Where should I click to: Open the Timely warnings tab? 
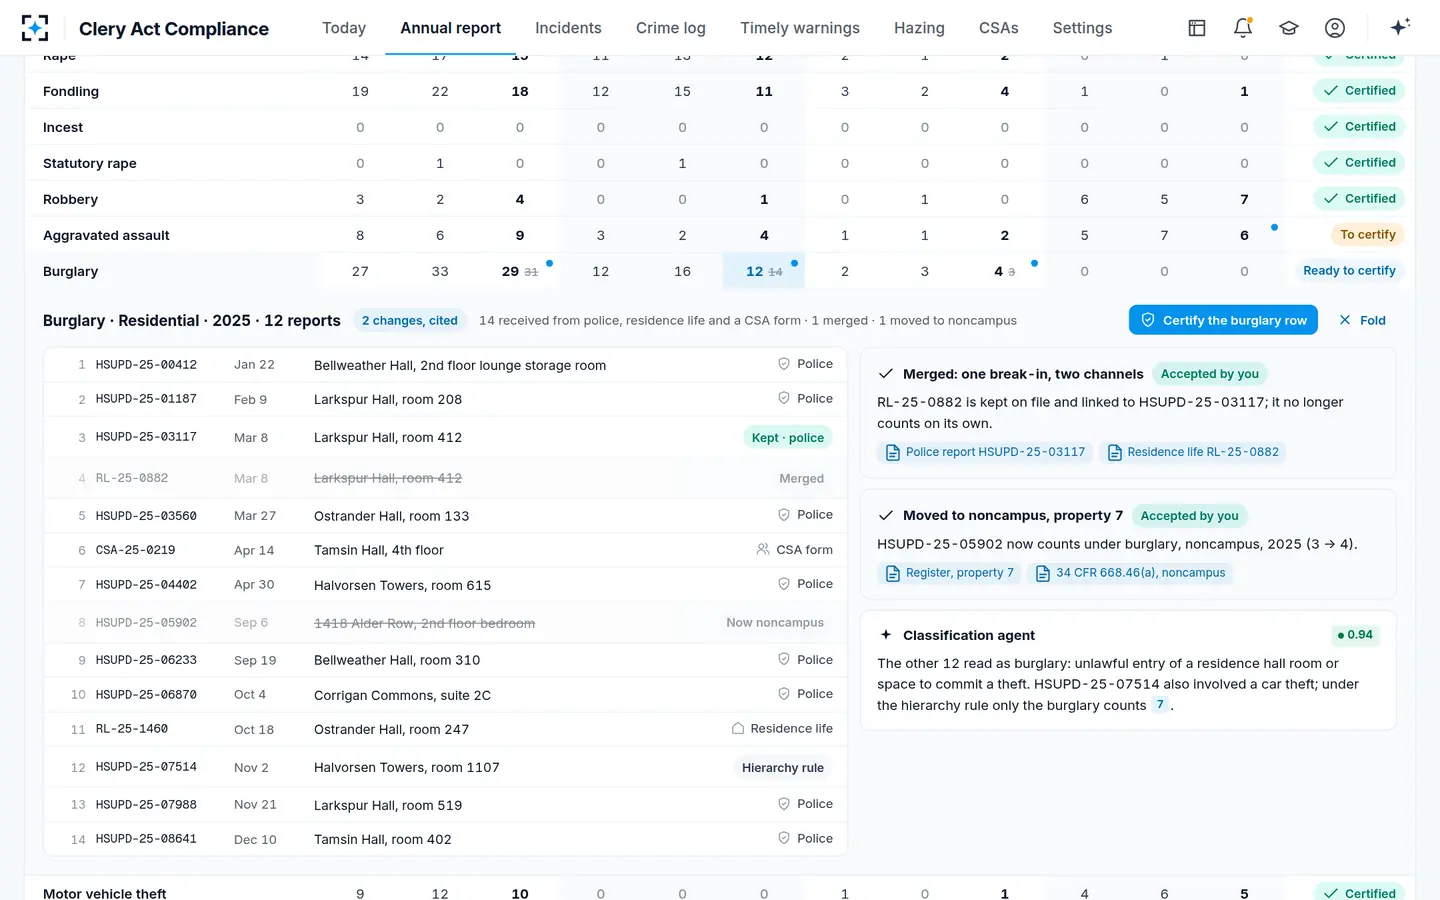click(x=800, y=28)
